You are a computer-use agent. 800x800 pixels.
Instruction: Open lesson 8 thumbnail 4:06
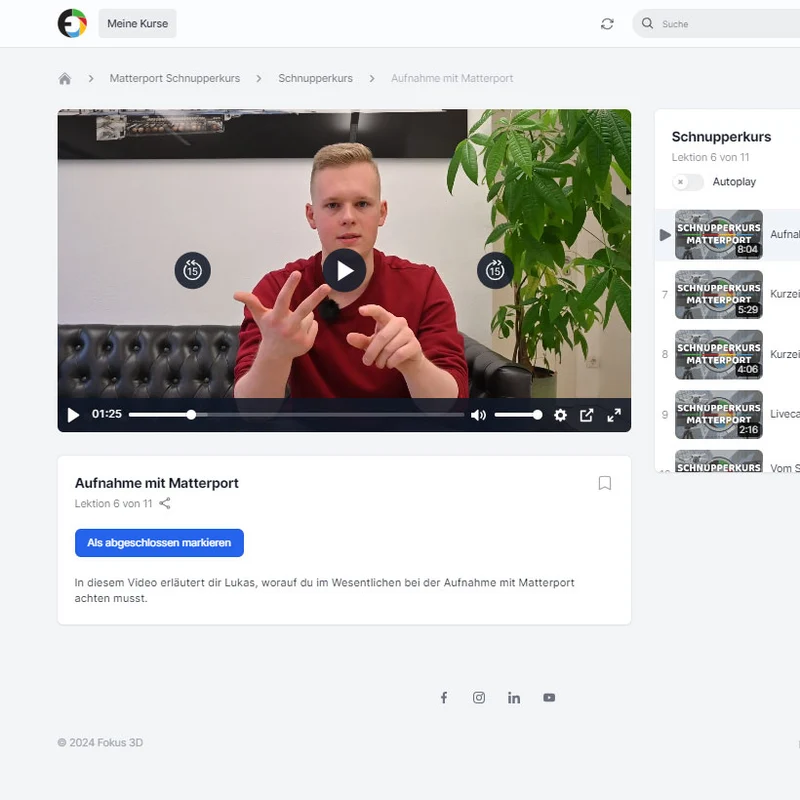[x=719, y=355]
